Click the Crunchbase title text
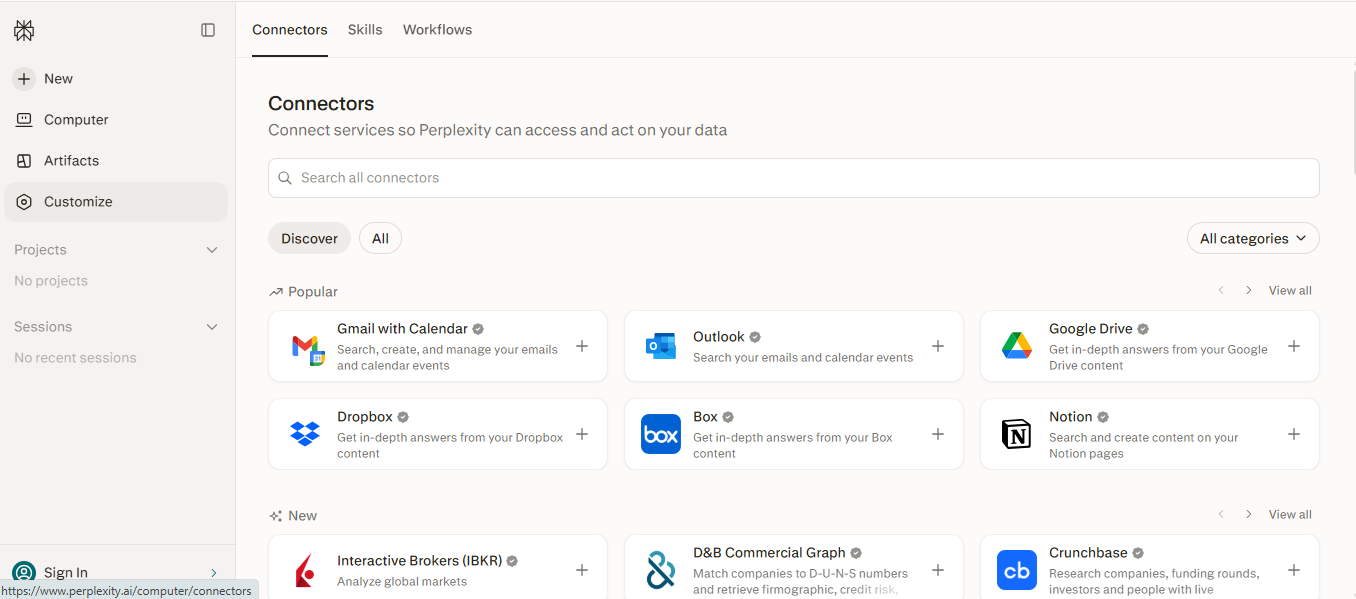1356x599 pixels. point(1088,553)
